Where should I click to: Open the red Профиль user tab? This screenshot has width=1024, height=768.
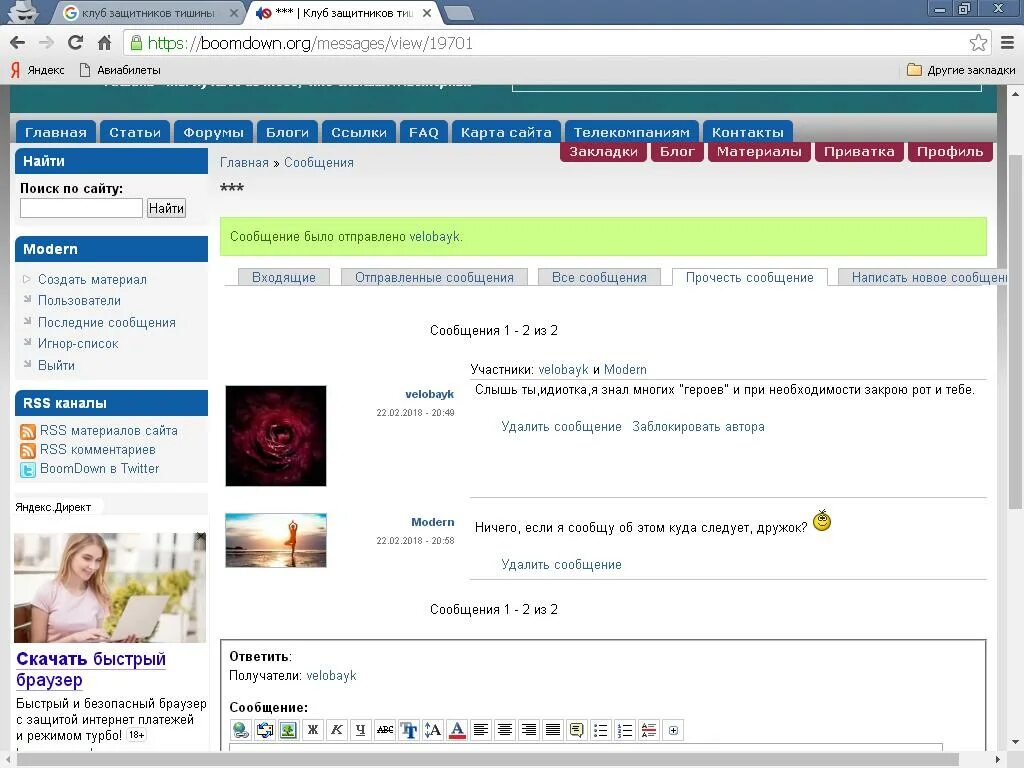[950, 152]
